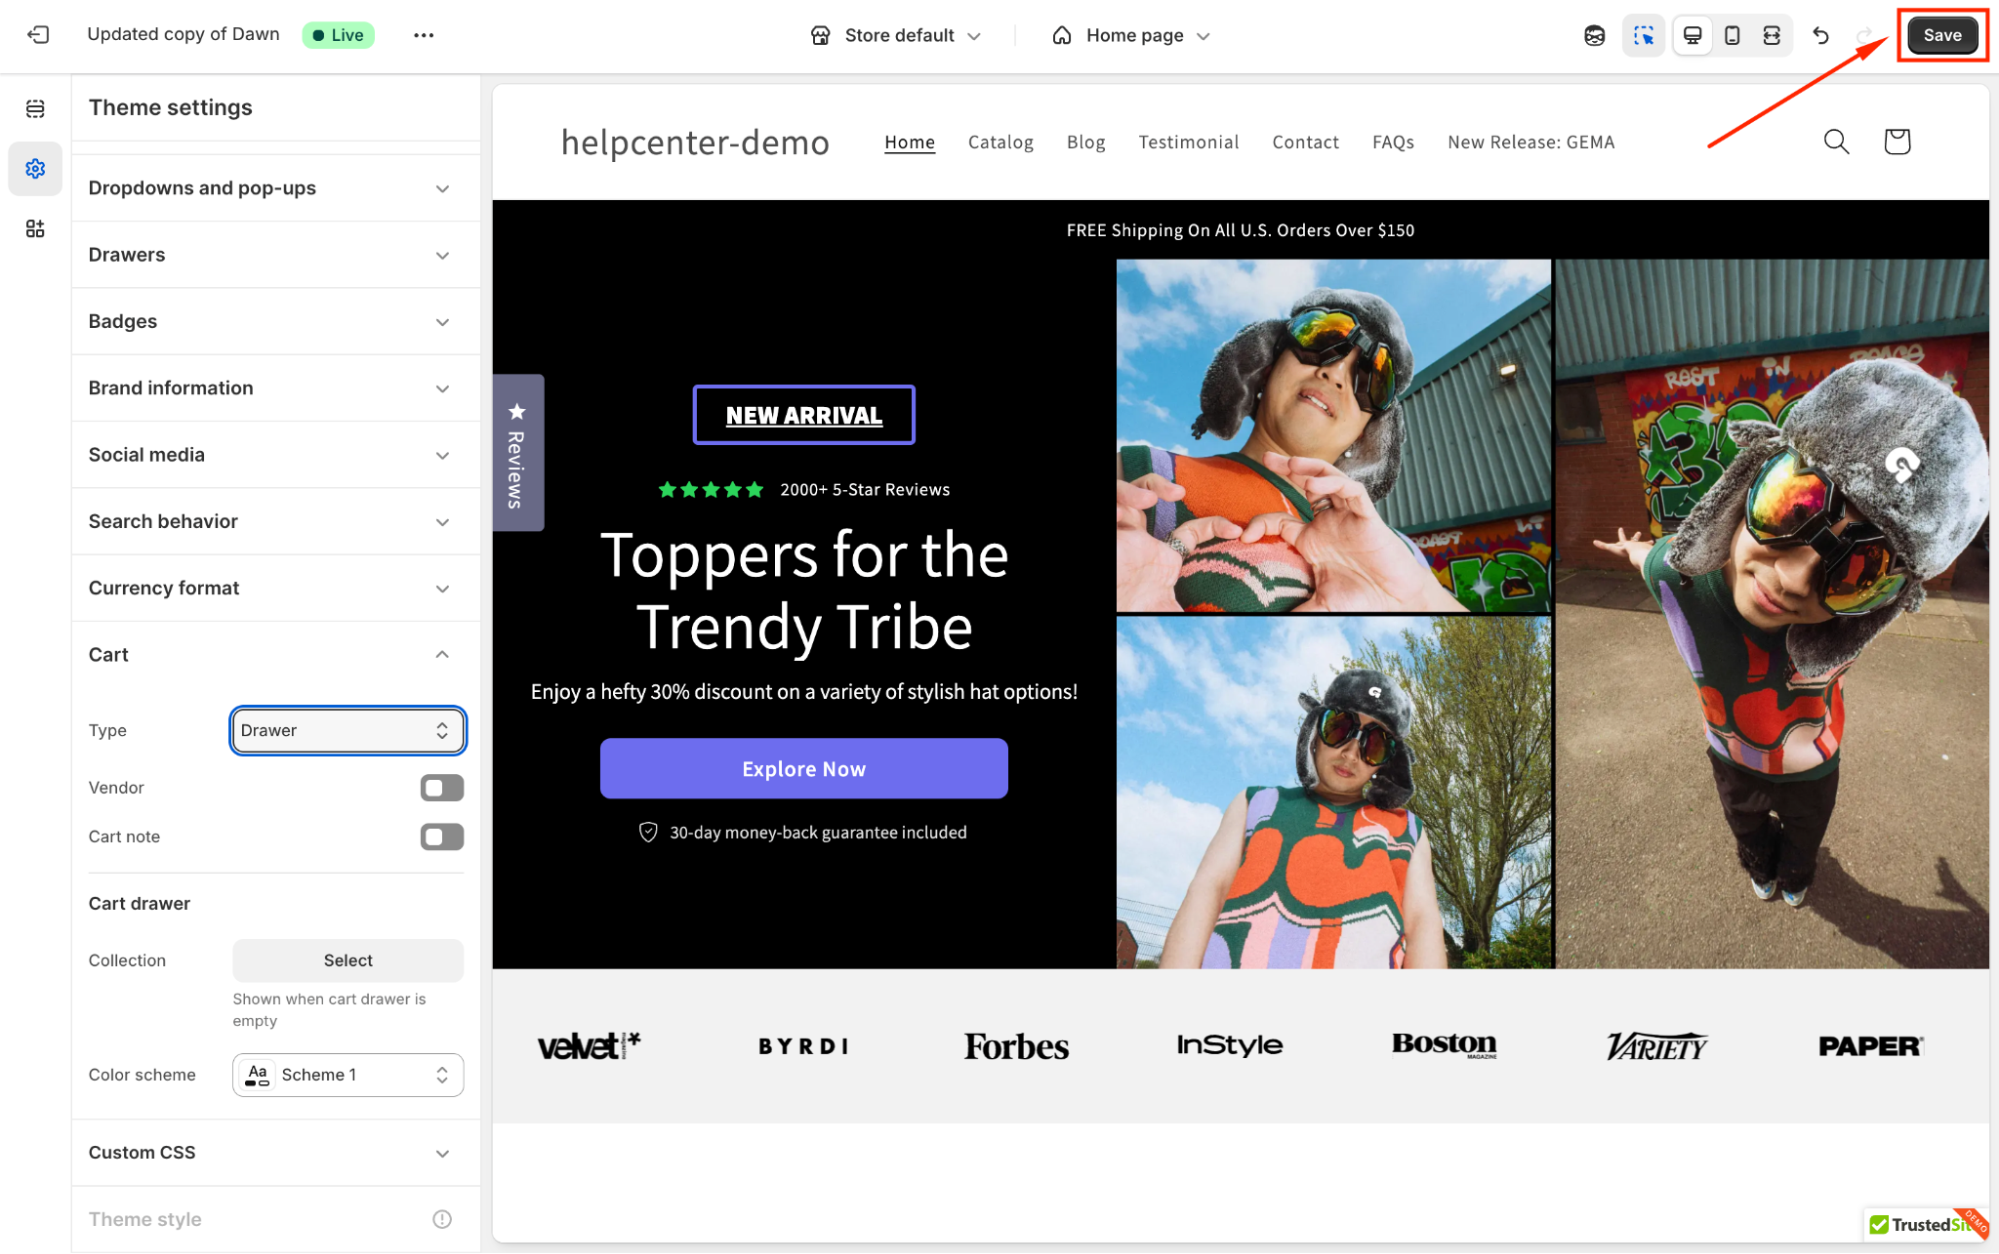
Task: Click the undo arrow icon
Action: [1820, 35]
